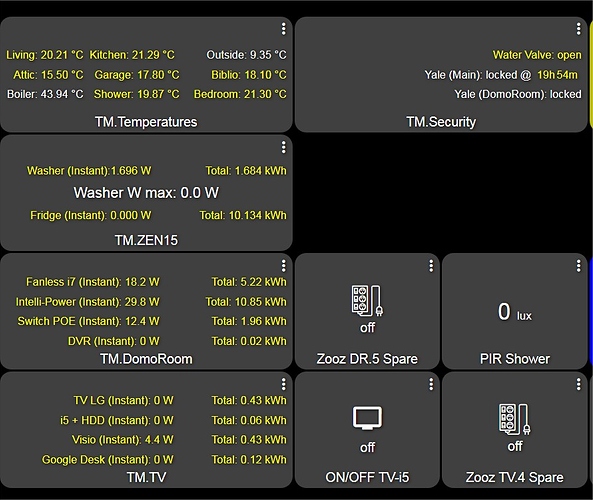This screenshot has height=500, width=593.
Task: Select the Water Valve: open status
Action: point(537,55)
